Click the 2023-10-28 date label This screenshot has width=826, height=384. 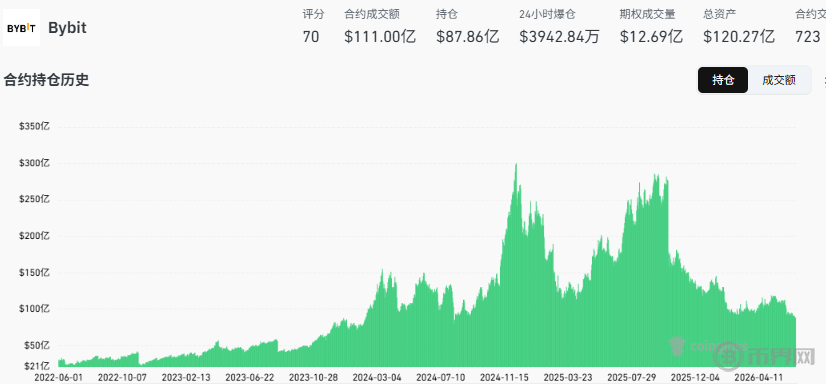click(x=313, y=378)
